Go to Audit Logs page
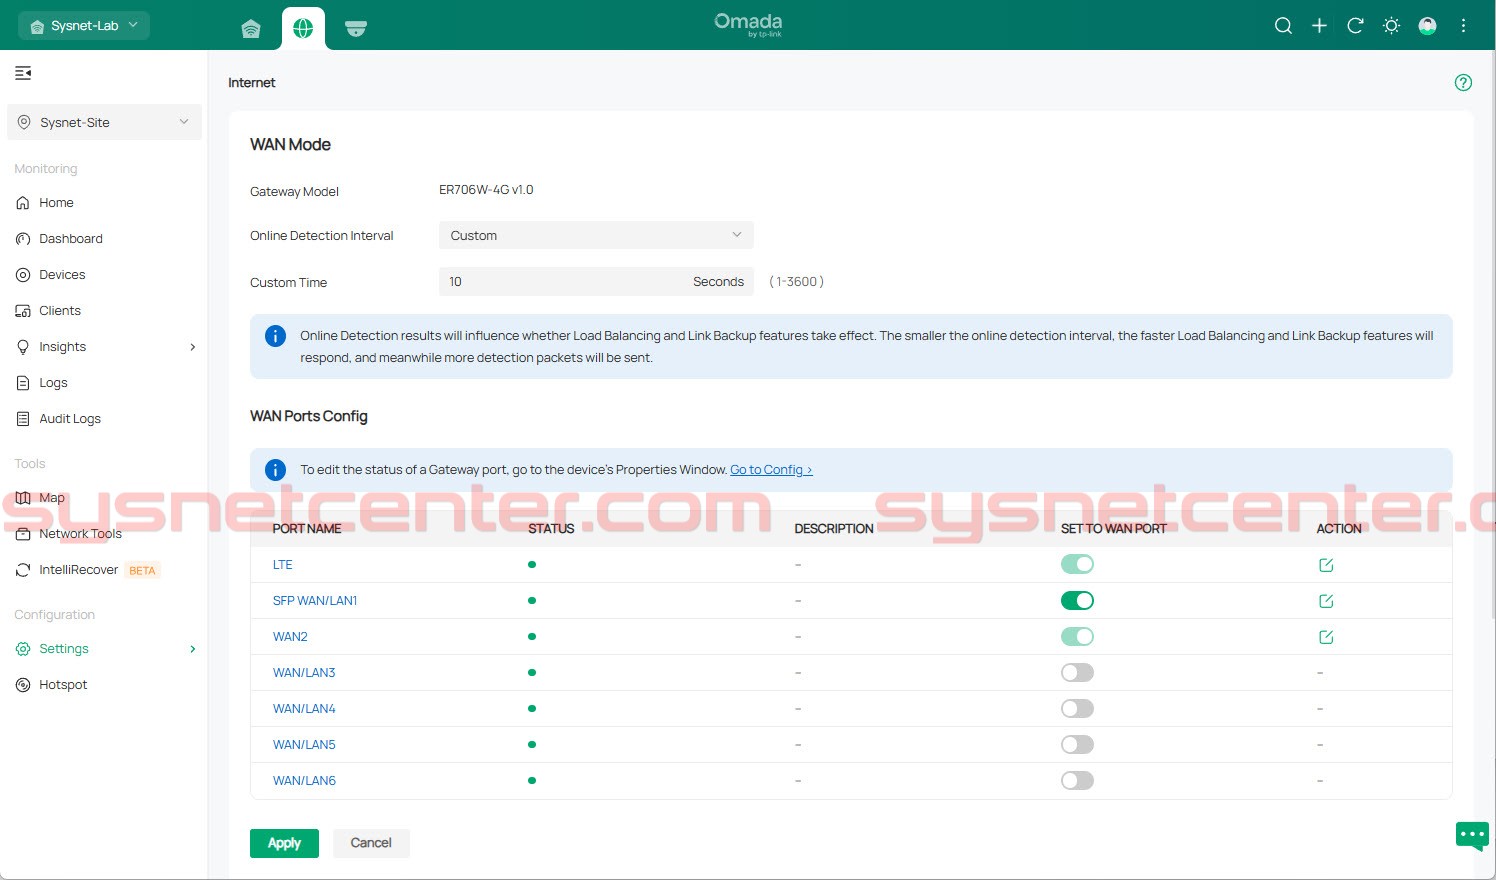Viewport: 1496px width, 880px height. 70,419
